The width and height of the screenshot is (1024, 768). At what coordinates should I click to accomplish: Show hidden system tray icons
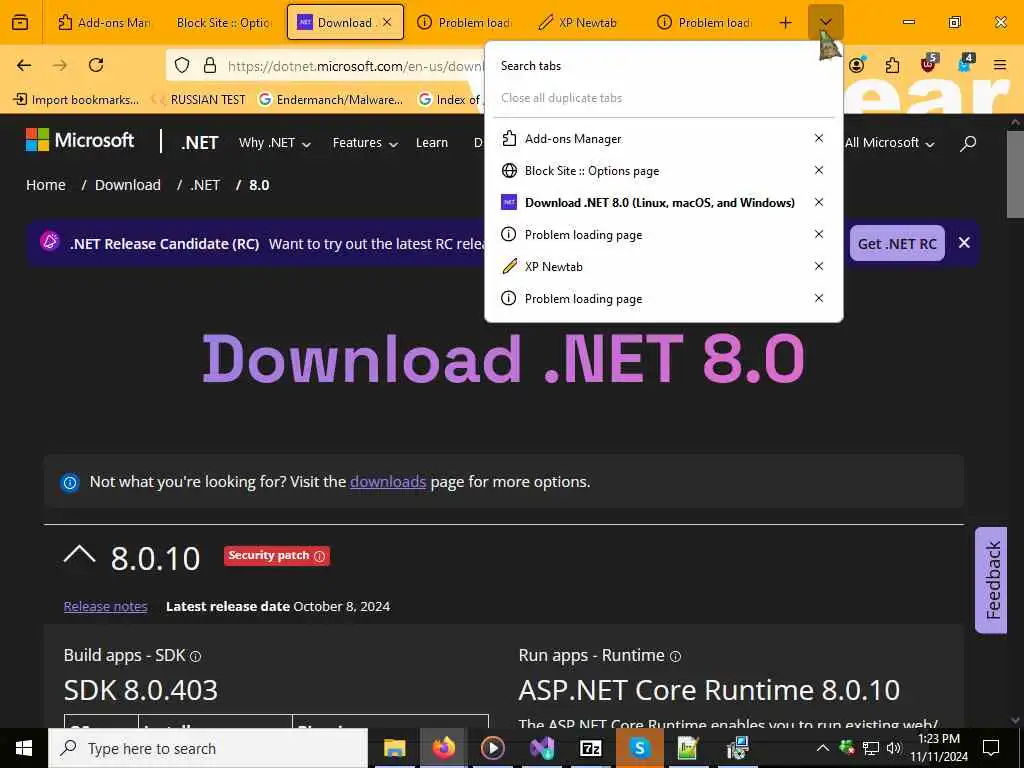click(x=823, y=748)
